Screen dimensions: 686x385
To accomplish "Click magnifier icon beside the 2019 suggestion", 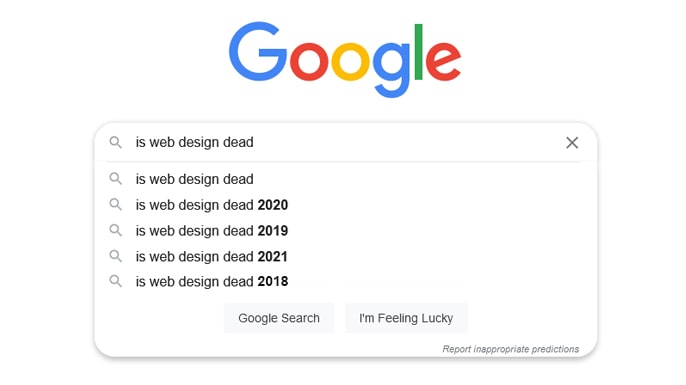I will click(x=116, y=230).
